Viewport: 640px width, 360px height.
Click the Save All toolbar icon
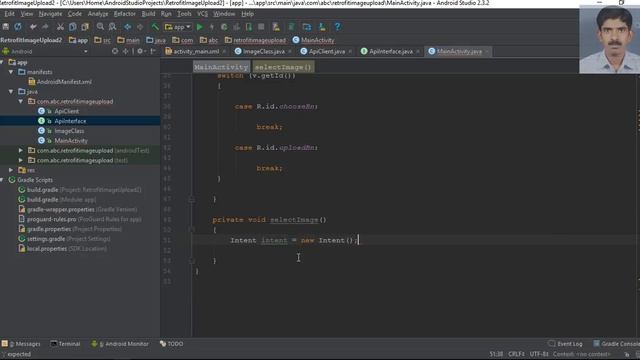6,27
